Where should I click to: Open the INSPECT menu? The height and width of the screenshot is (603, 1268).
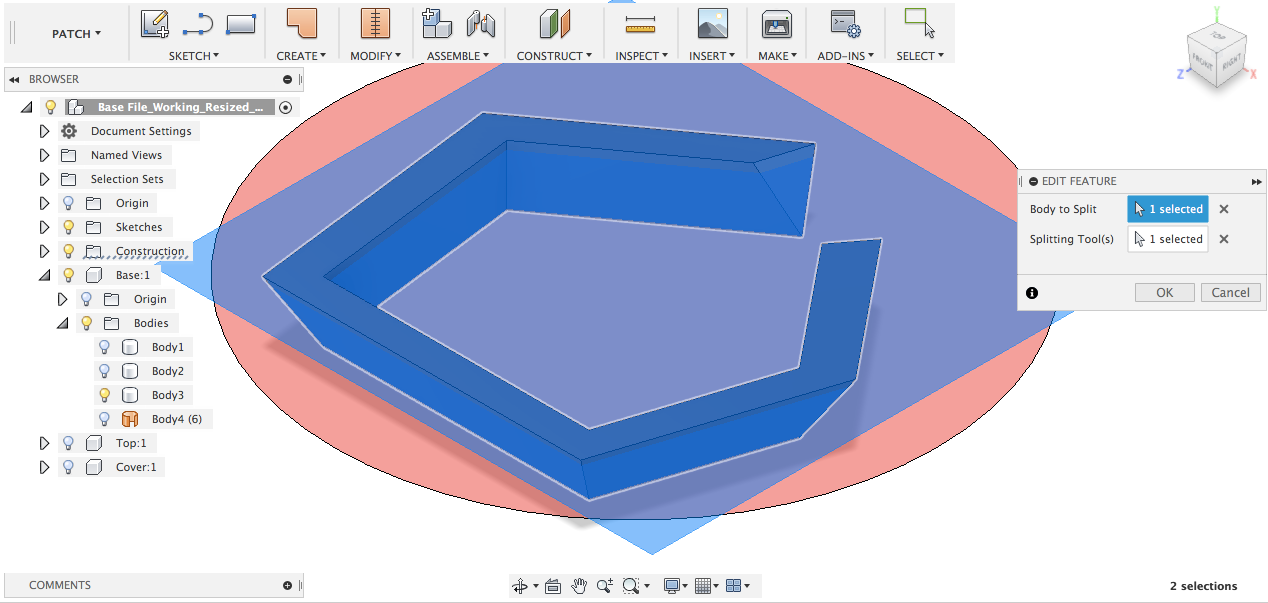pyautogui.click(x=641, y=56)
